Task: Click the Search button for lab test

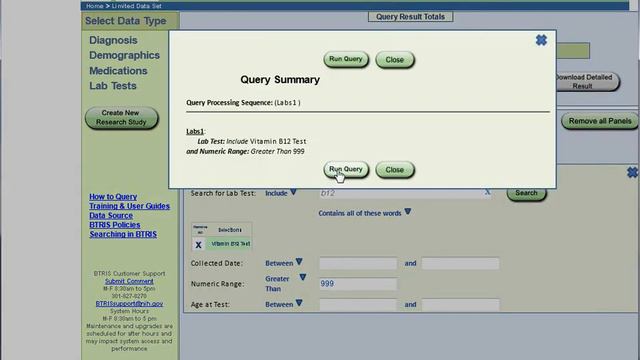Action: pos(526,193)
